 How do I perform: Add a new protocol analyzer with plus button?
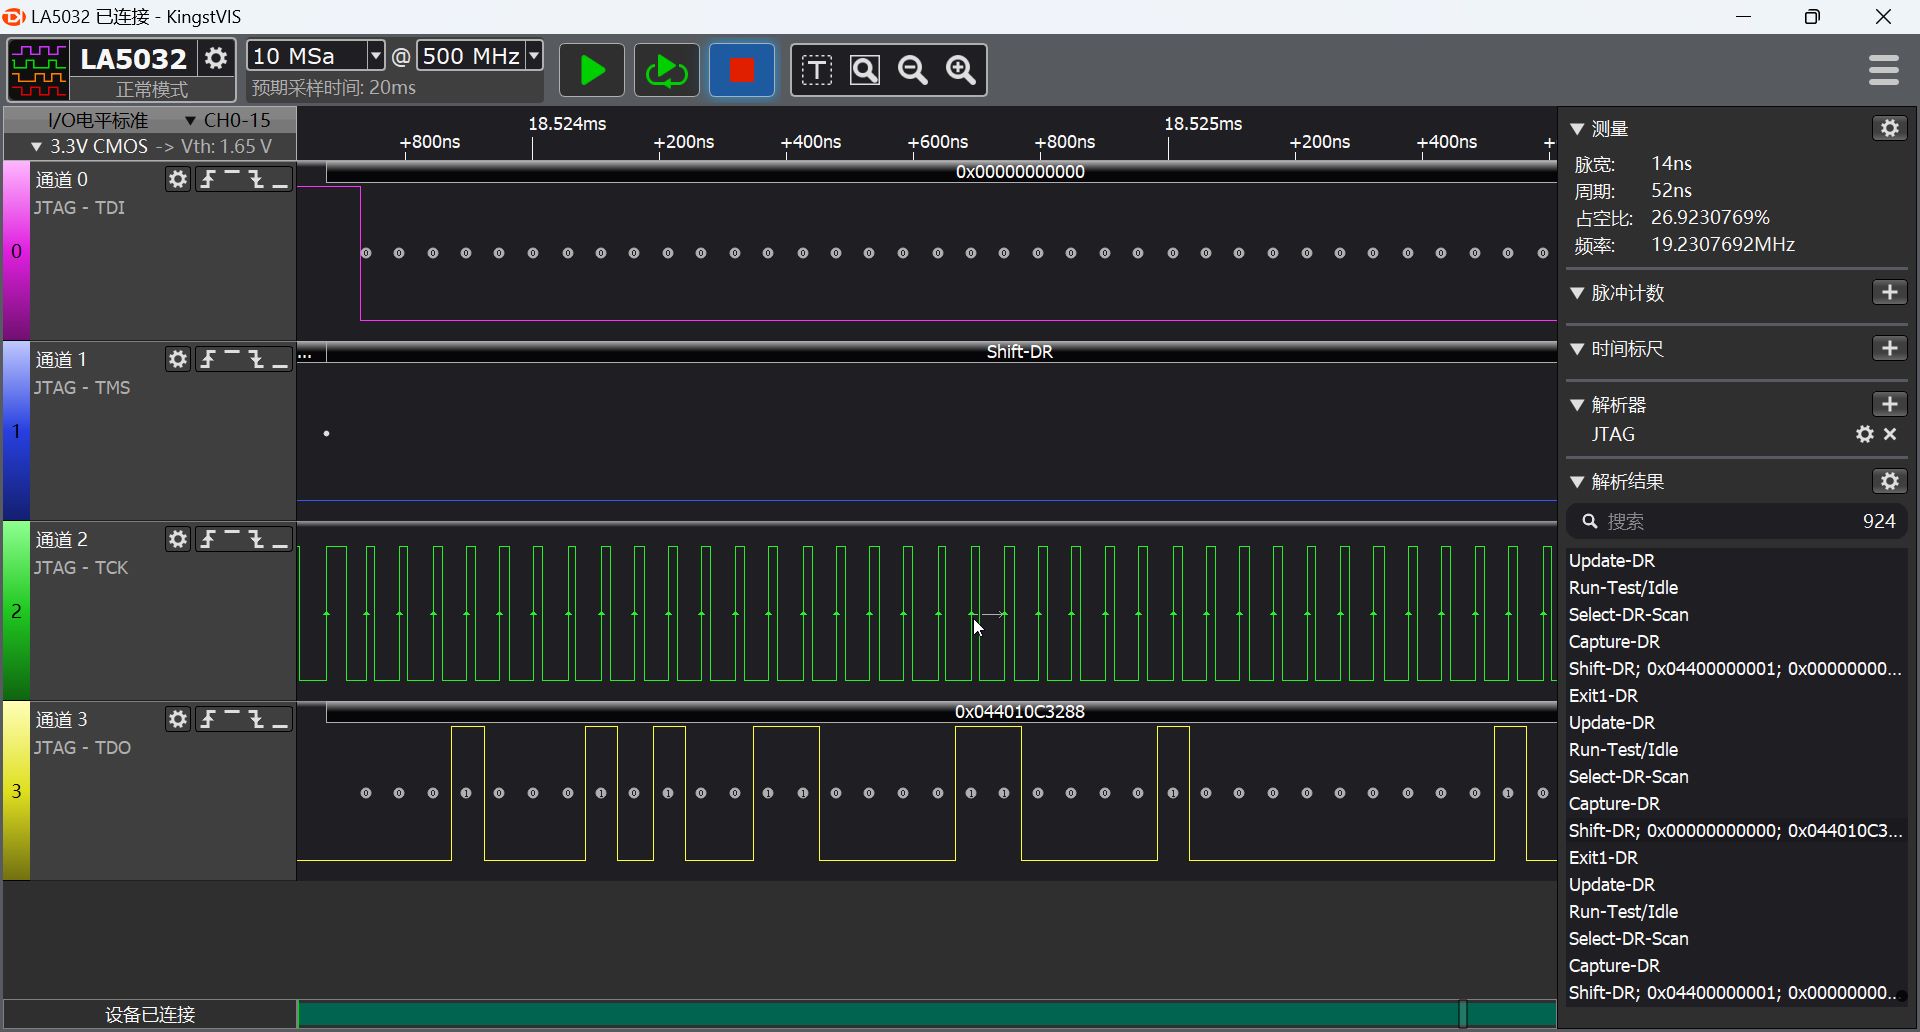coord(1889,404)
